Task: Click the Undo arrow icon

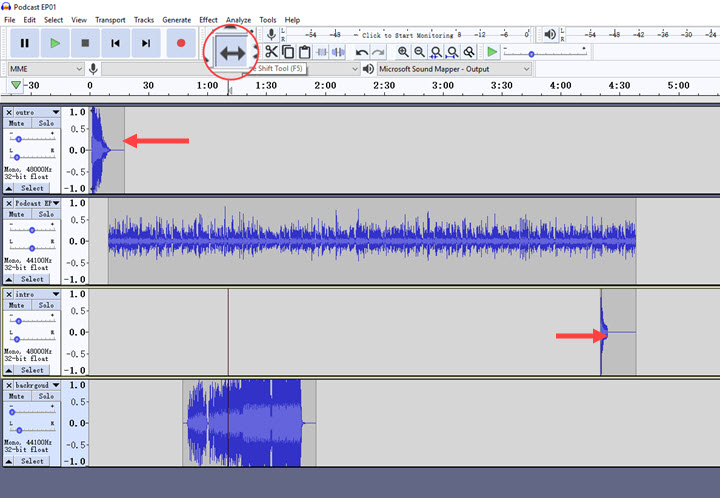Action: (362, 52)
